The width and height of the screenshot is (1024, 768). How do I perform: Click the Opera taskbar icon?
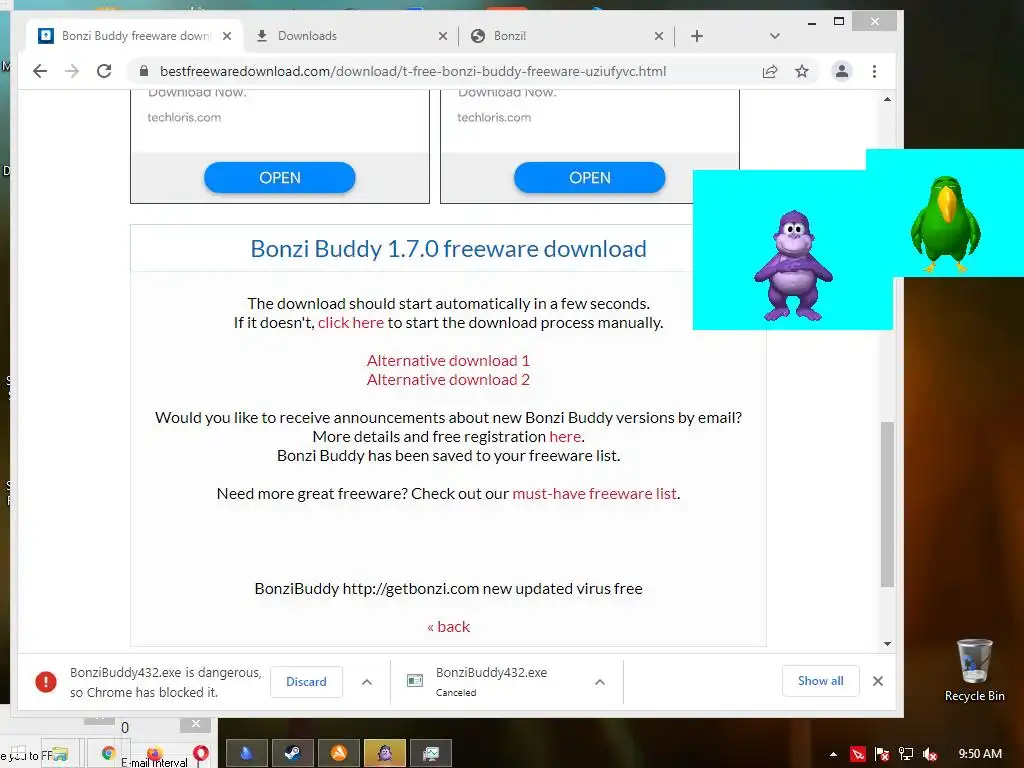pos(200,754)
